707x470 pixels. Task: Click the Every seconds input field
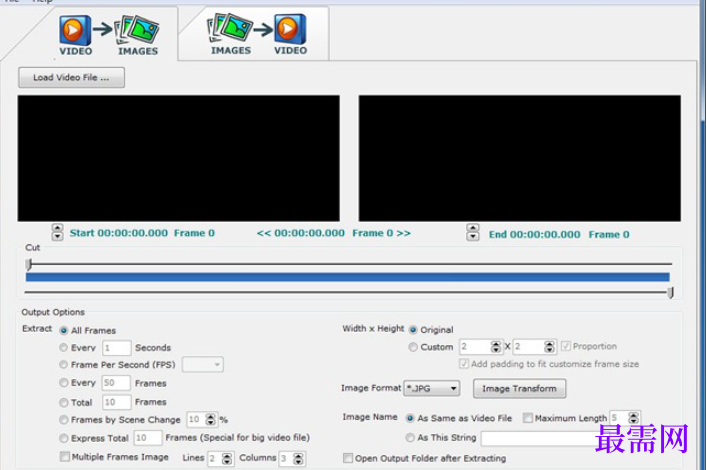coord(116,348)
